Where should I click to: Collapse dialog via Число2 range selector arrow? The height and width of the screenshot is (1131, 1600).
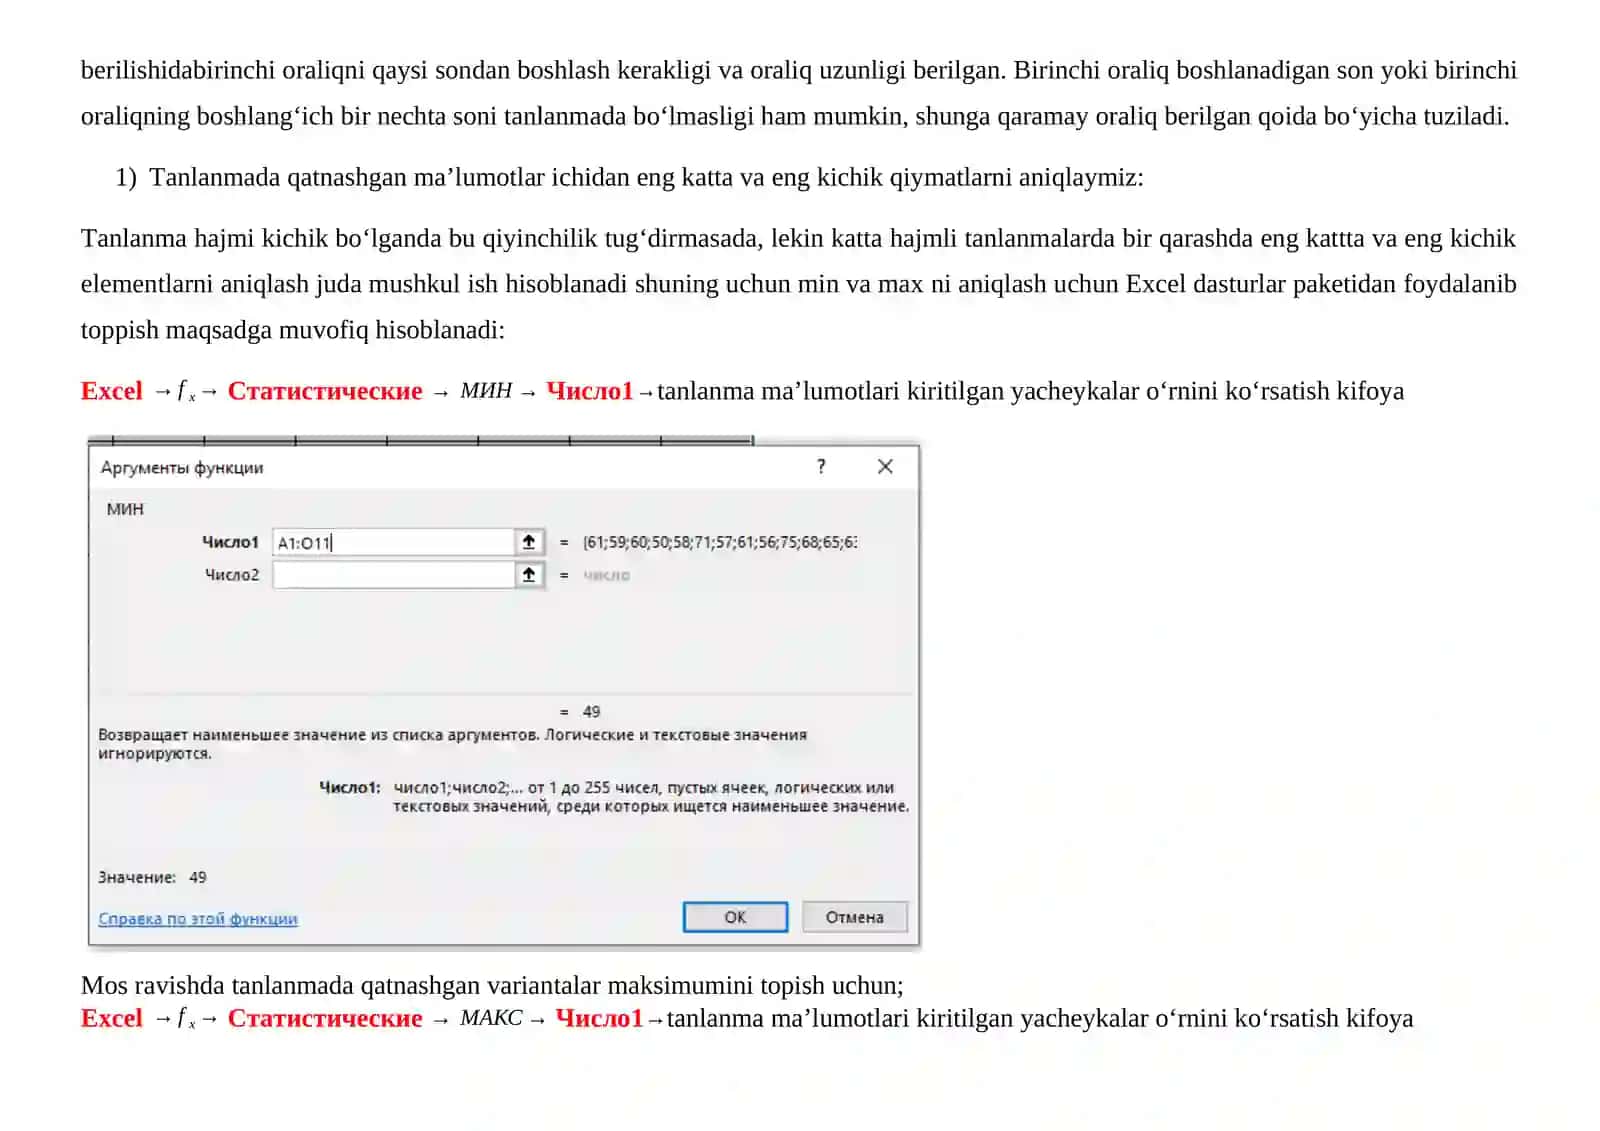click(529, 575)
